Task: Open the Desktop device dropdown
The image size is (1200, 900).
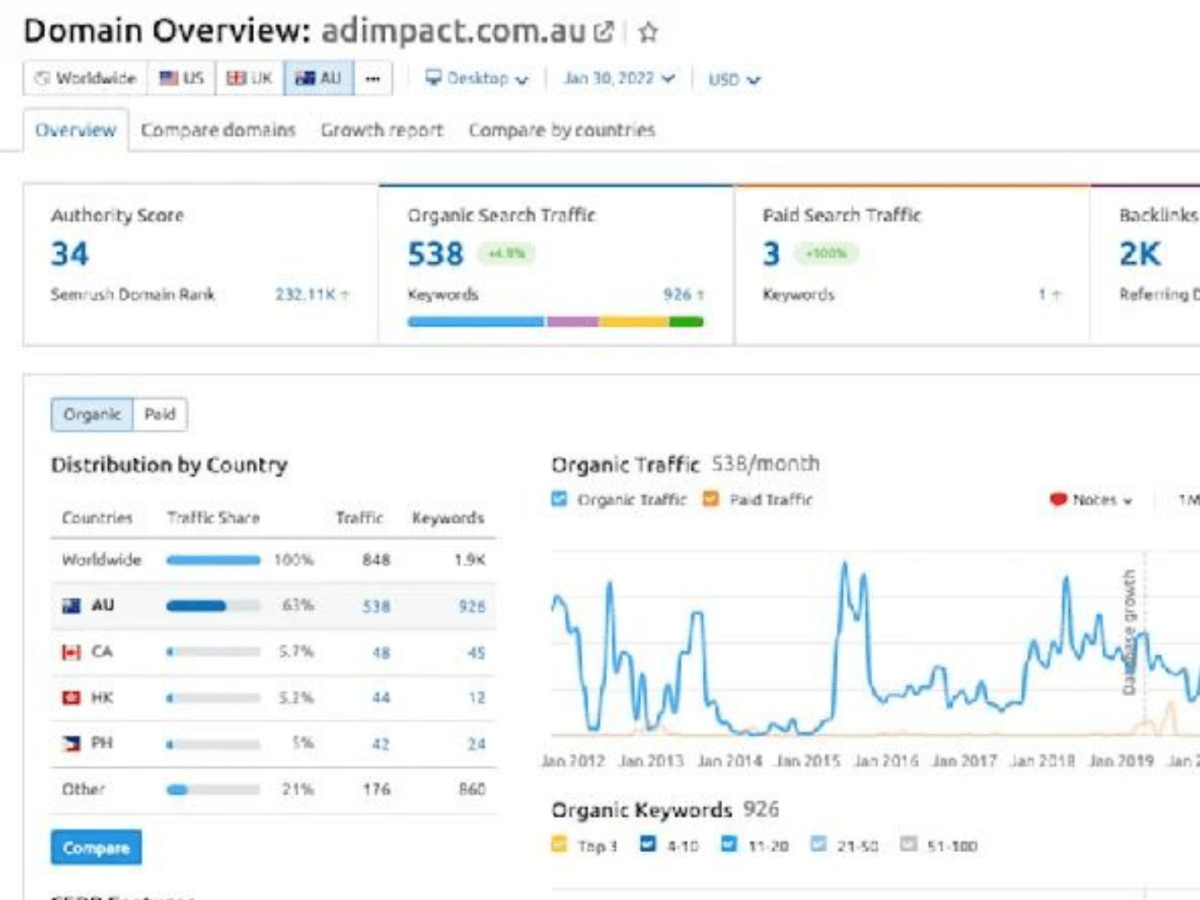Action: pos(476,78)
